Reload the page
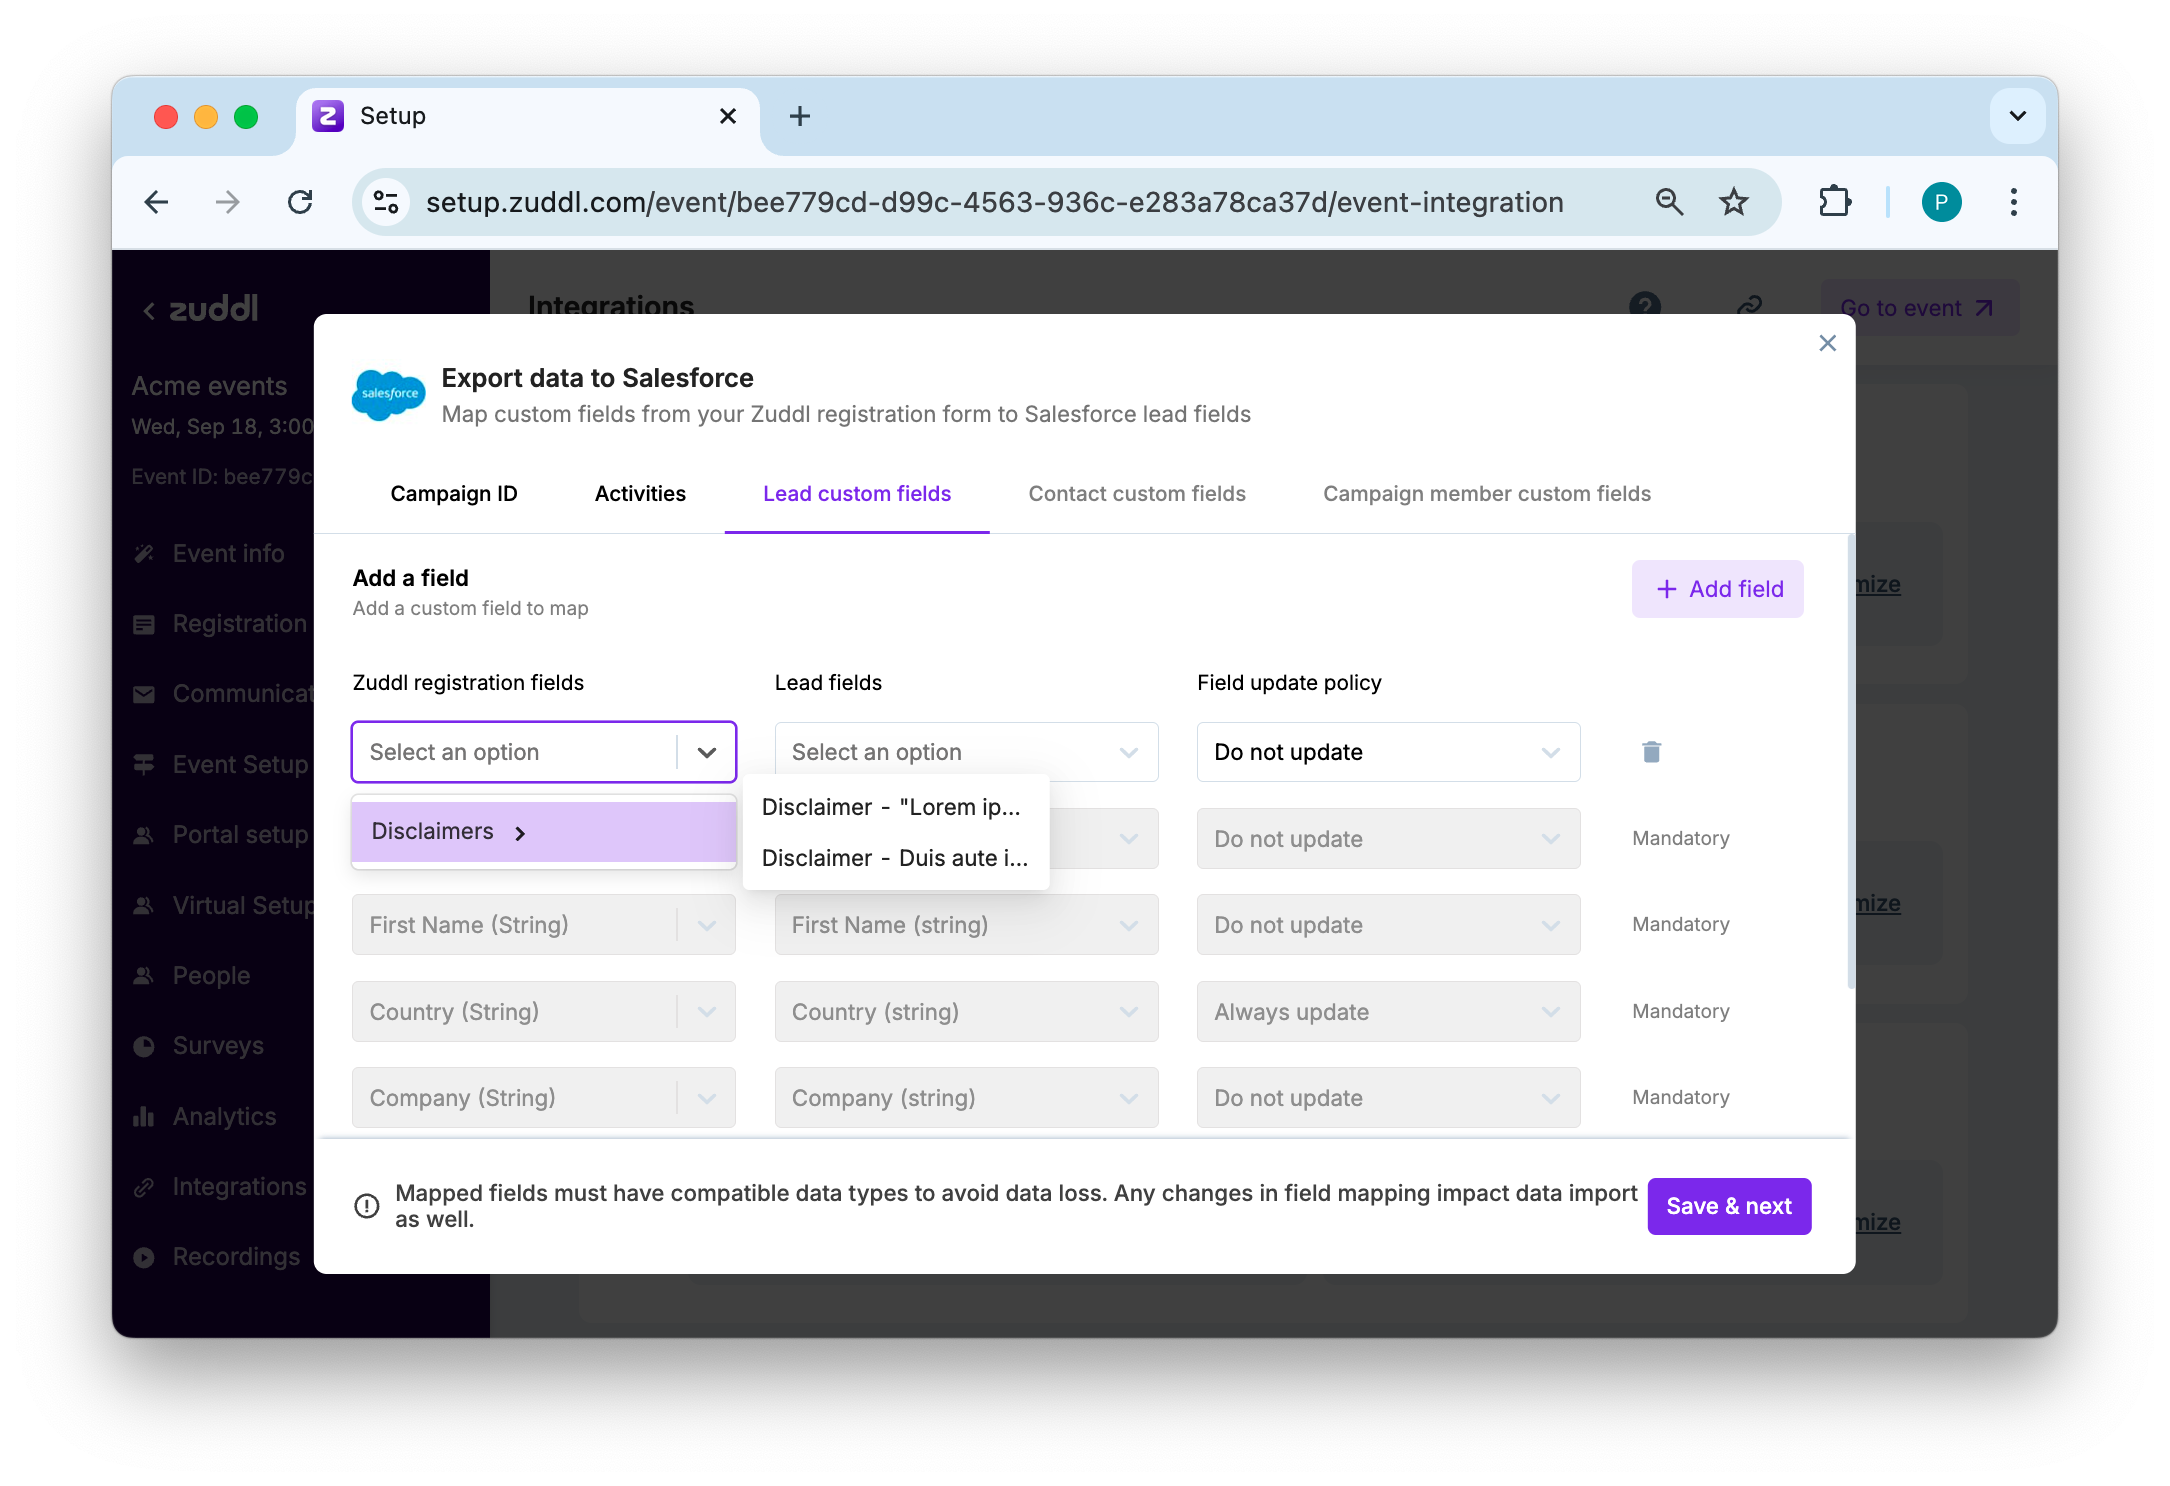This screenshot has height=1486, width=2170. point(300,202)
